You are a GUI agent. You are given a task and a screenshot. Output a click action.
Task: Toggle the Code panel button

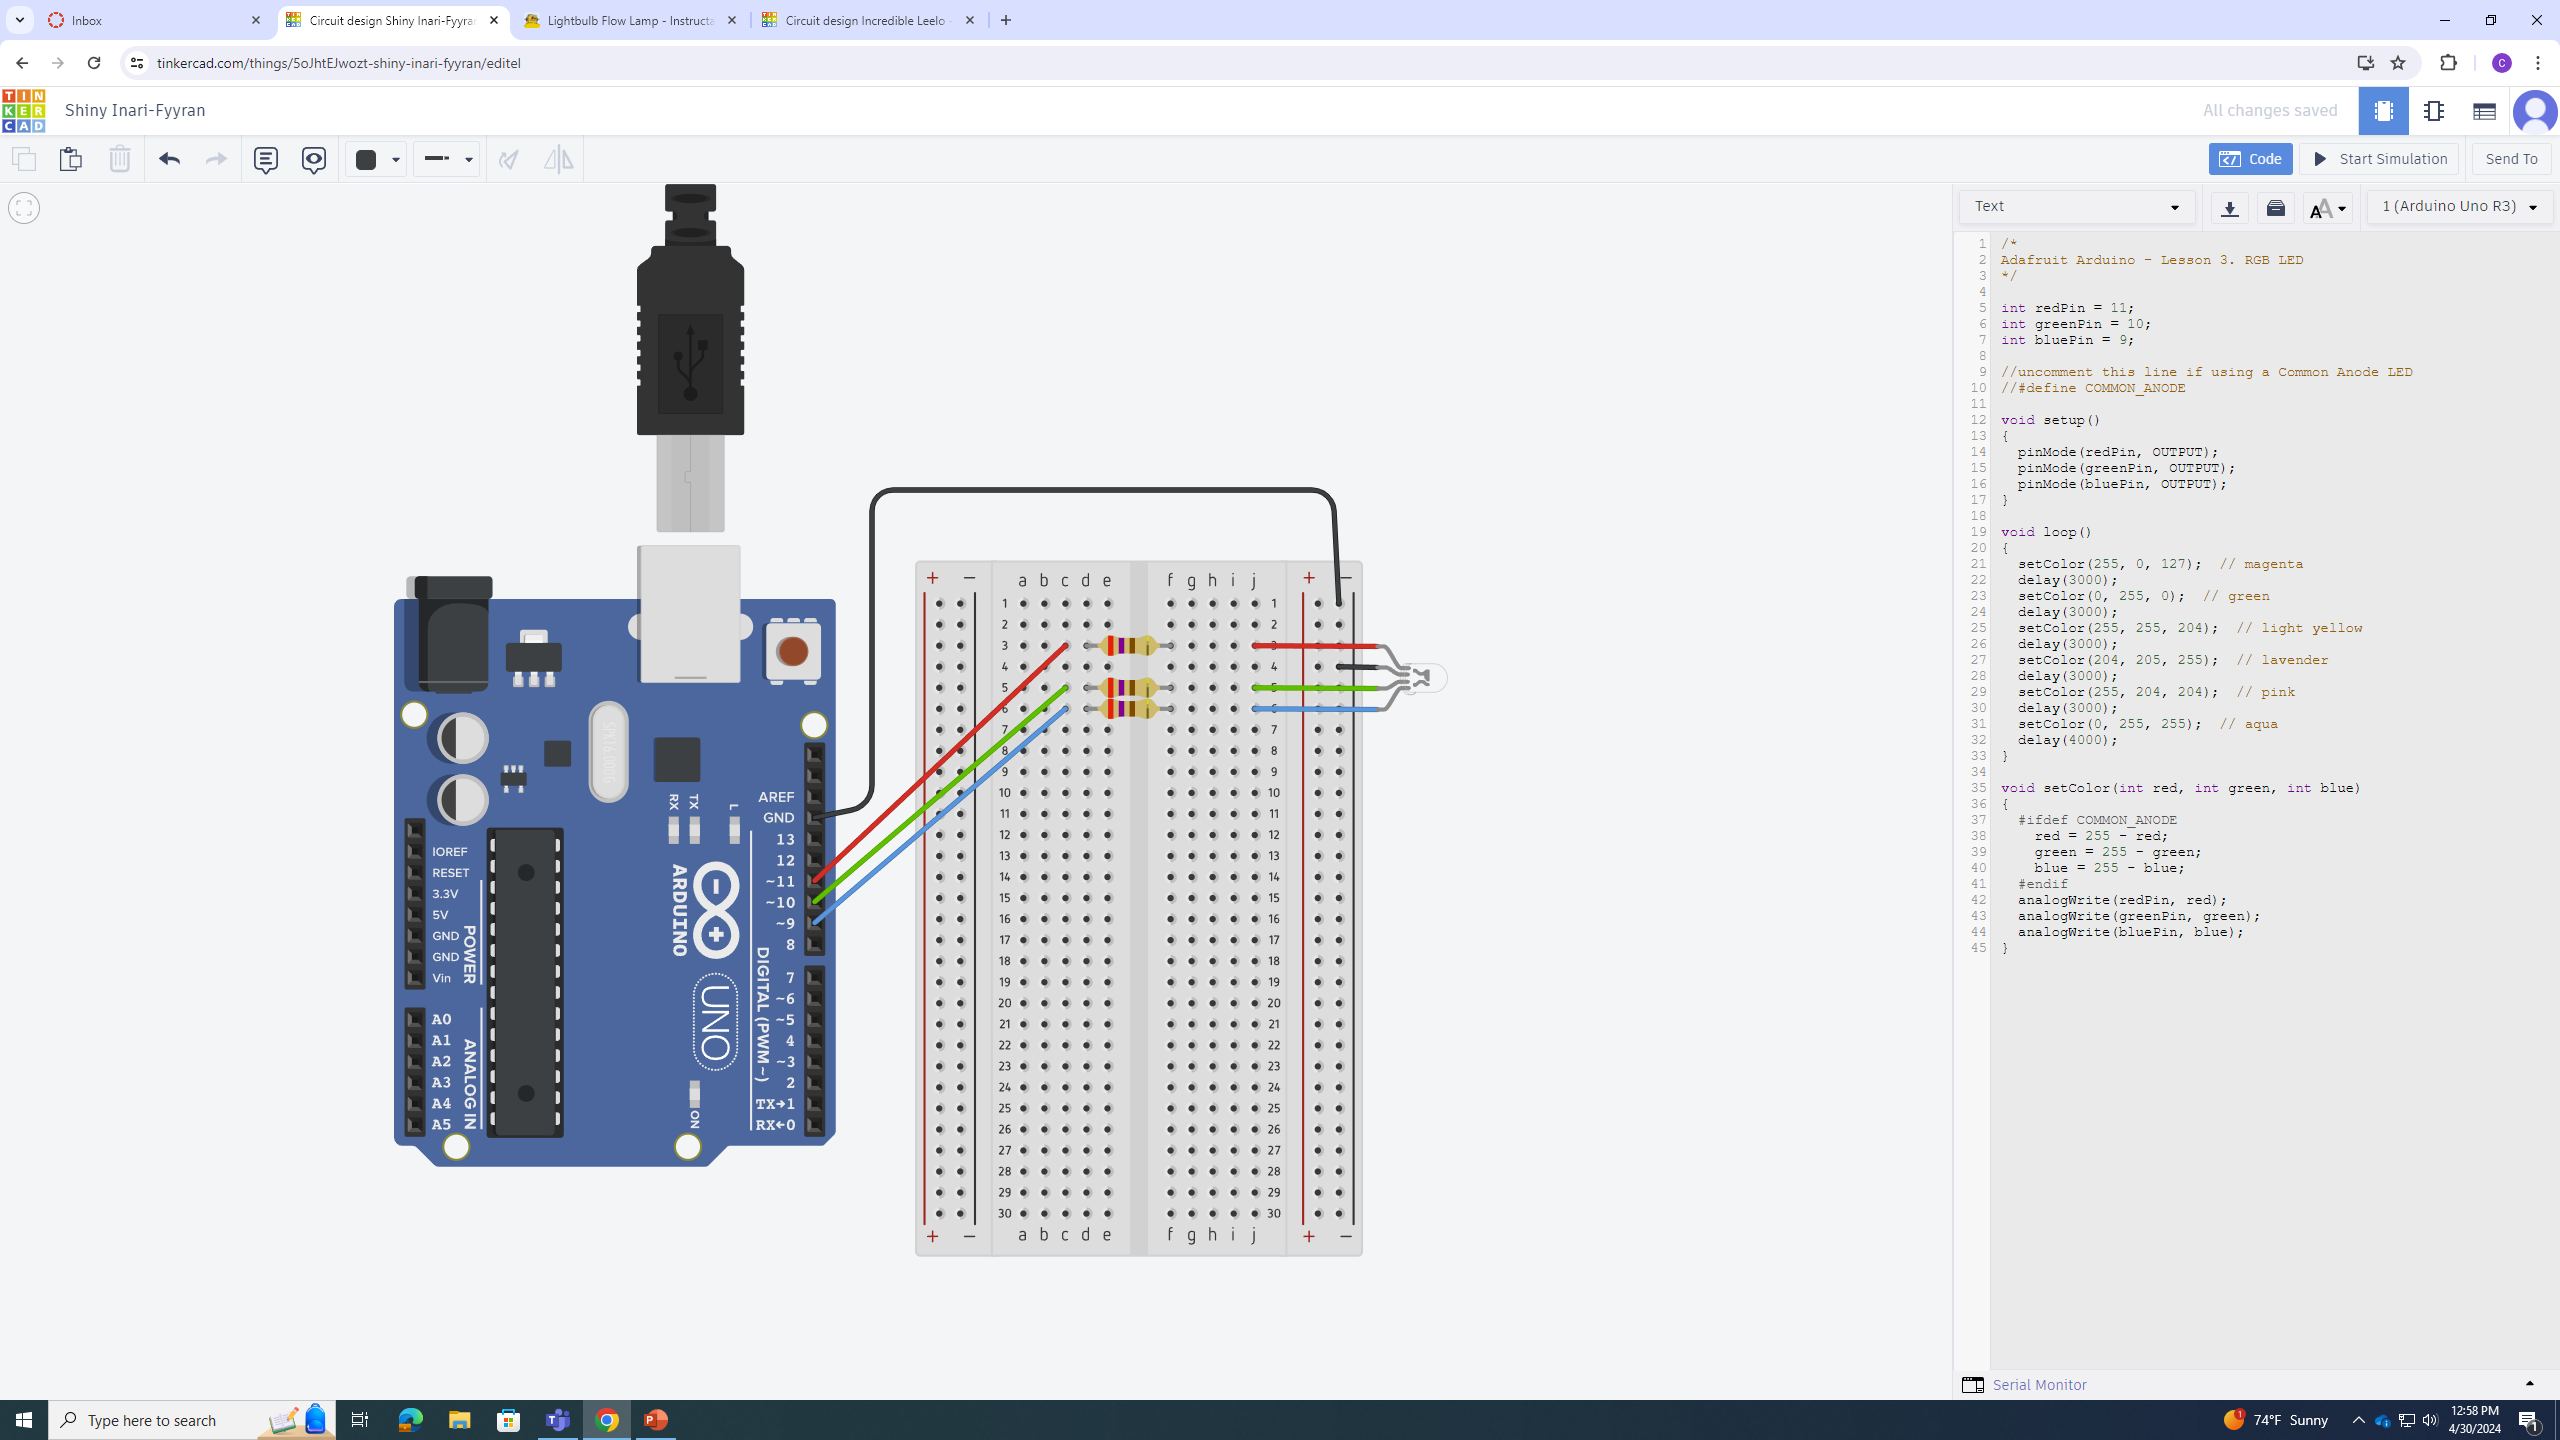click(x=2250, y=159)
